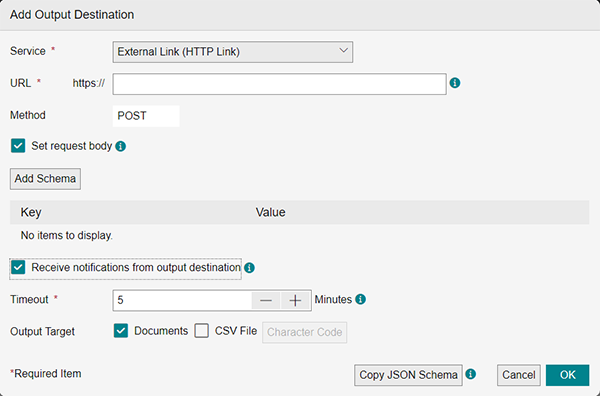Cancel the Add Output Destination dialog
The image size is (600, 396).
coord(518,375)
